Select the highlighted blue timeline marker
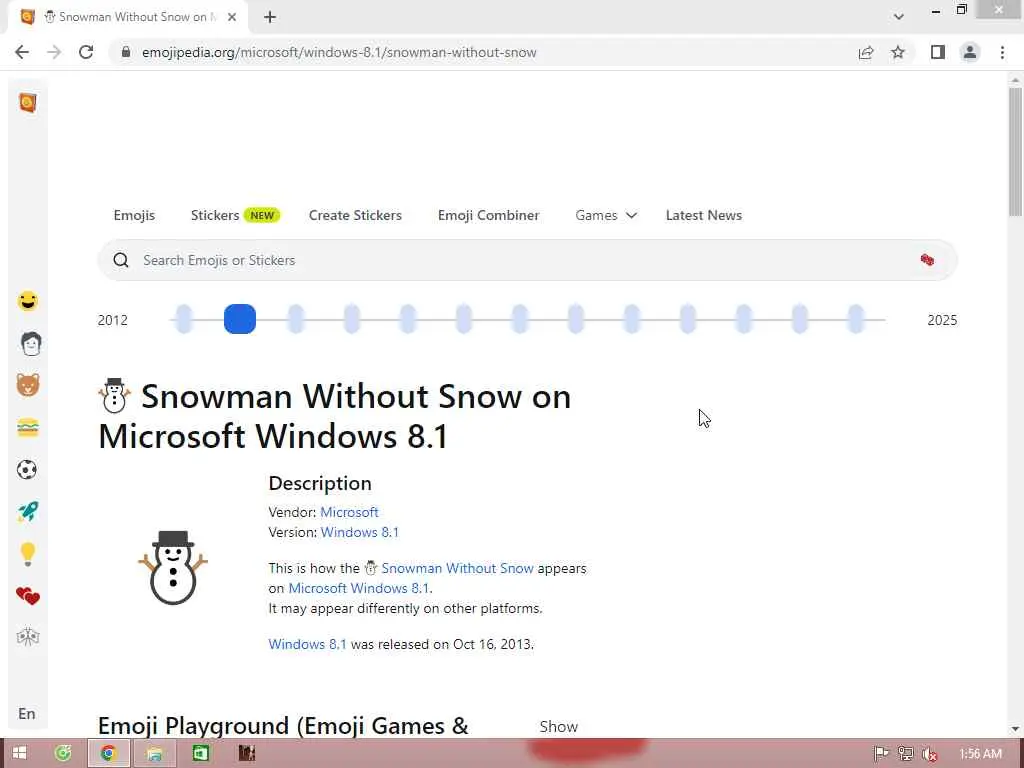This screenshot has height=768, width=1024. coord(240,319)
